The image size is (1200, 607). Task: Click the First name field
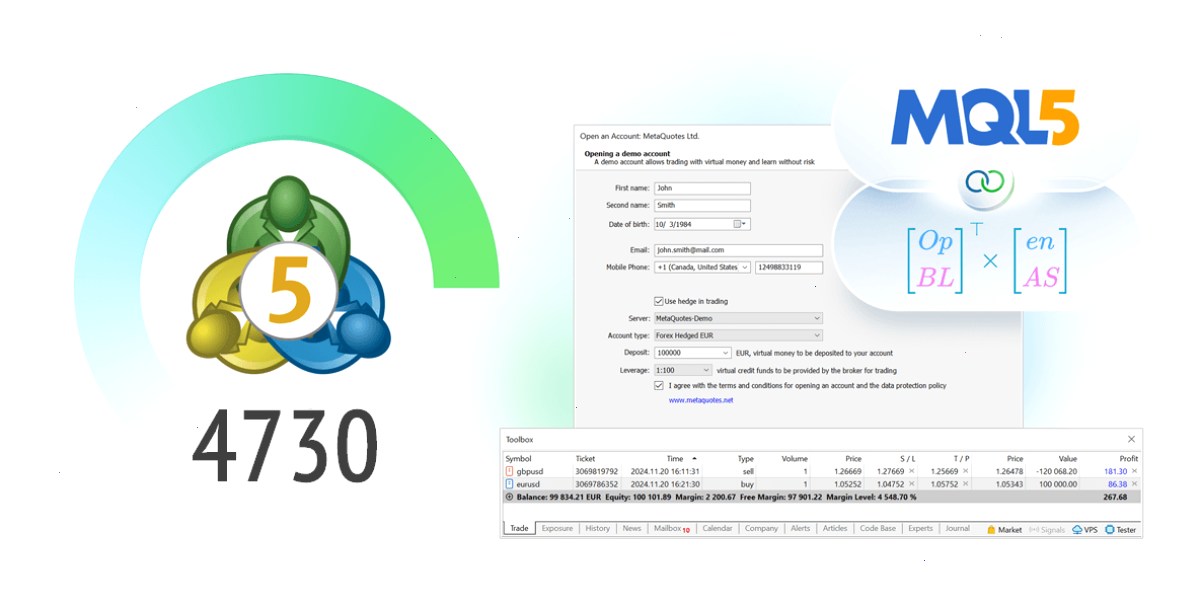tap(701, 188)
